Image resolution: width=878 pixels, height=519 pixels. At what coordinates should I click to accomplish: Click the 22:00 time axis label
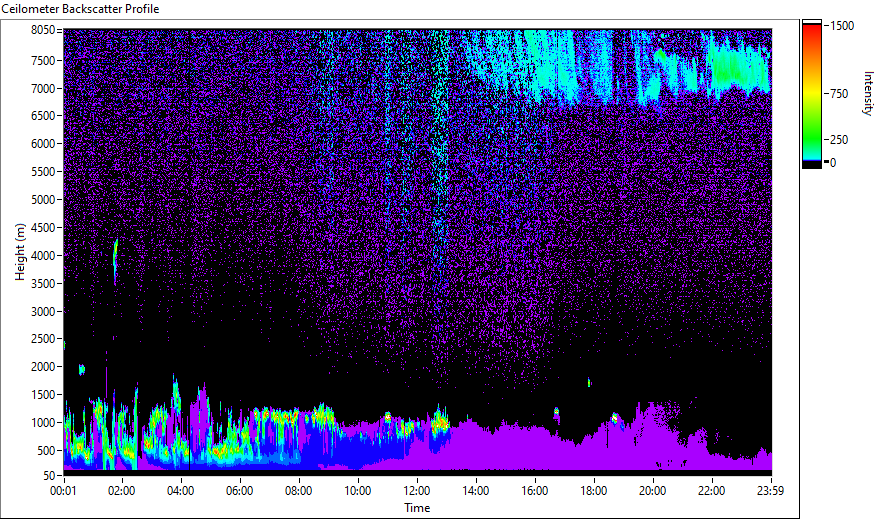tap(712, 491)
